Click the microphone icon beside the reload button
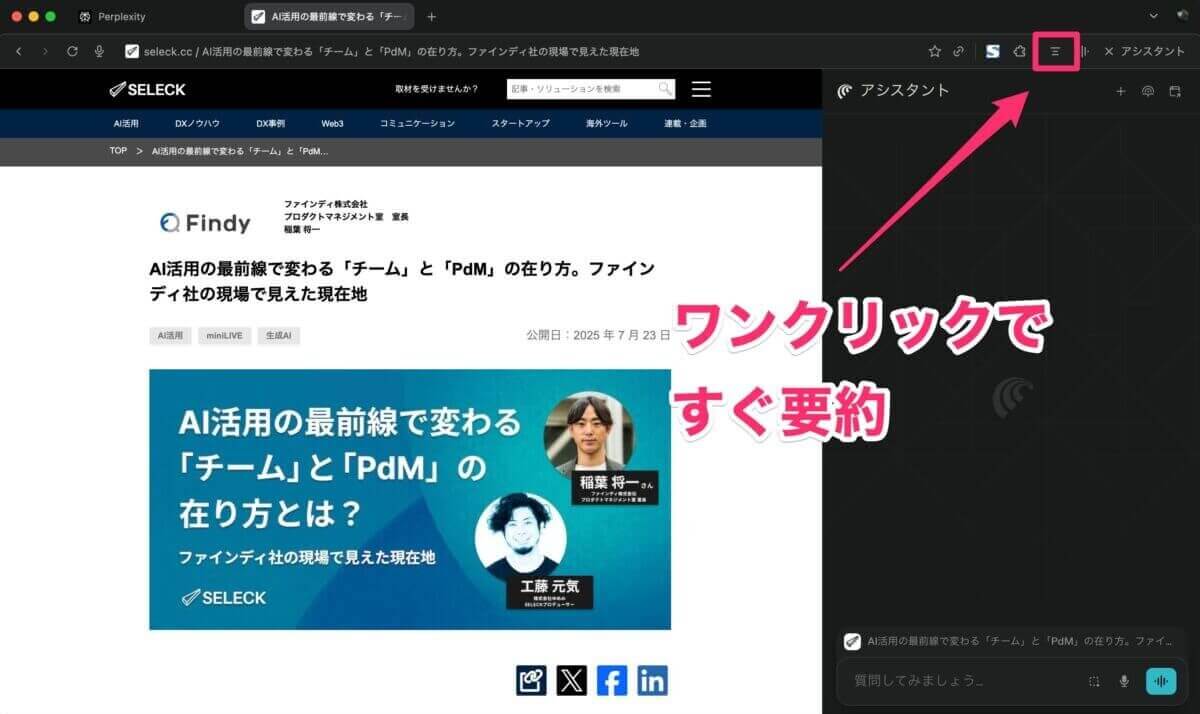 [x=99, y=51]
